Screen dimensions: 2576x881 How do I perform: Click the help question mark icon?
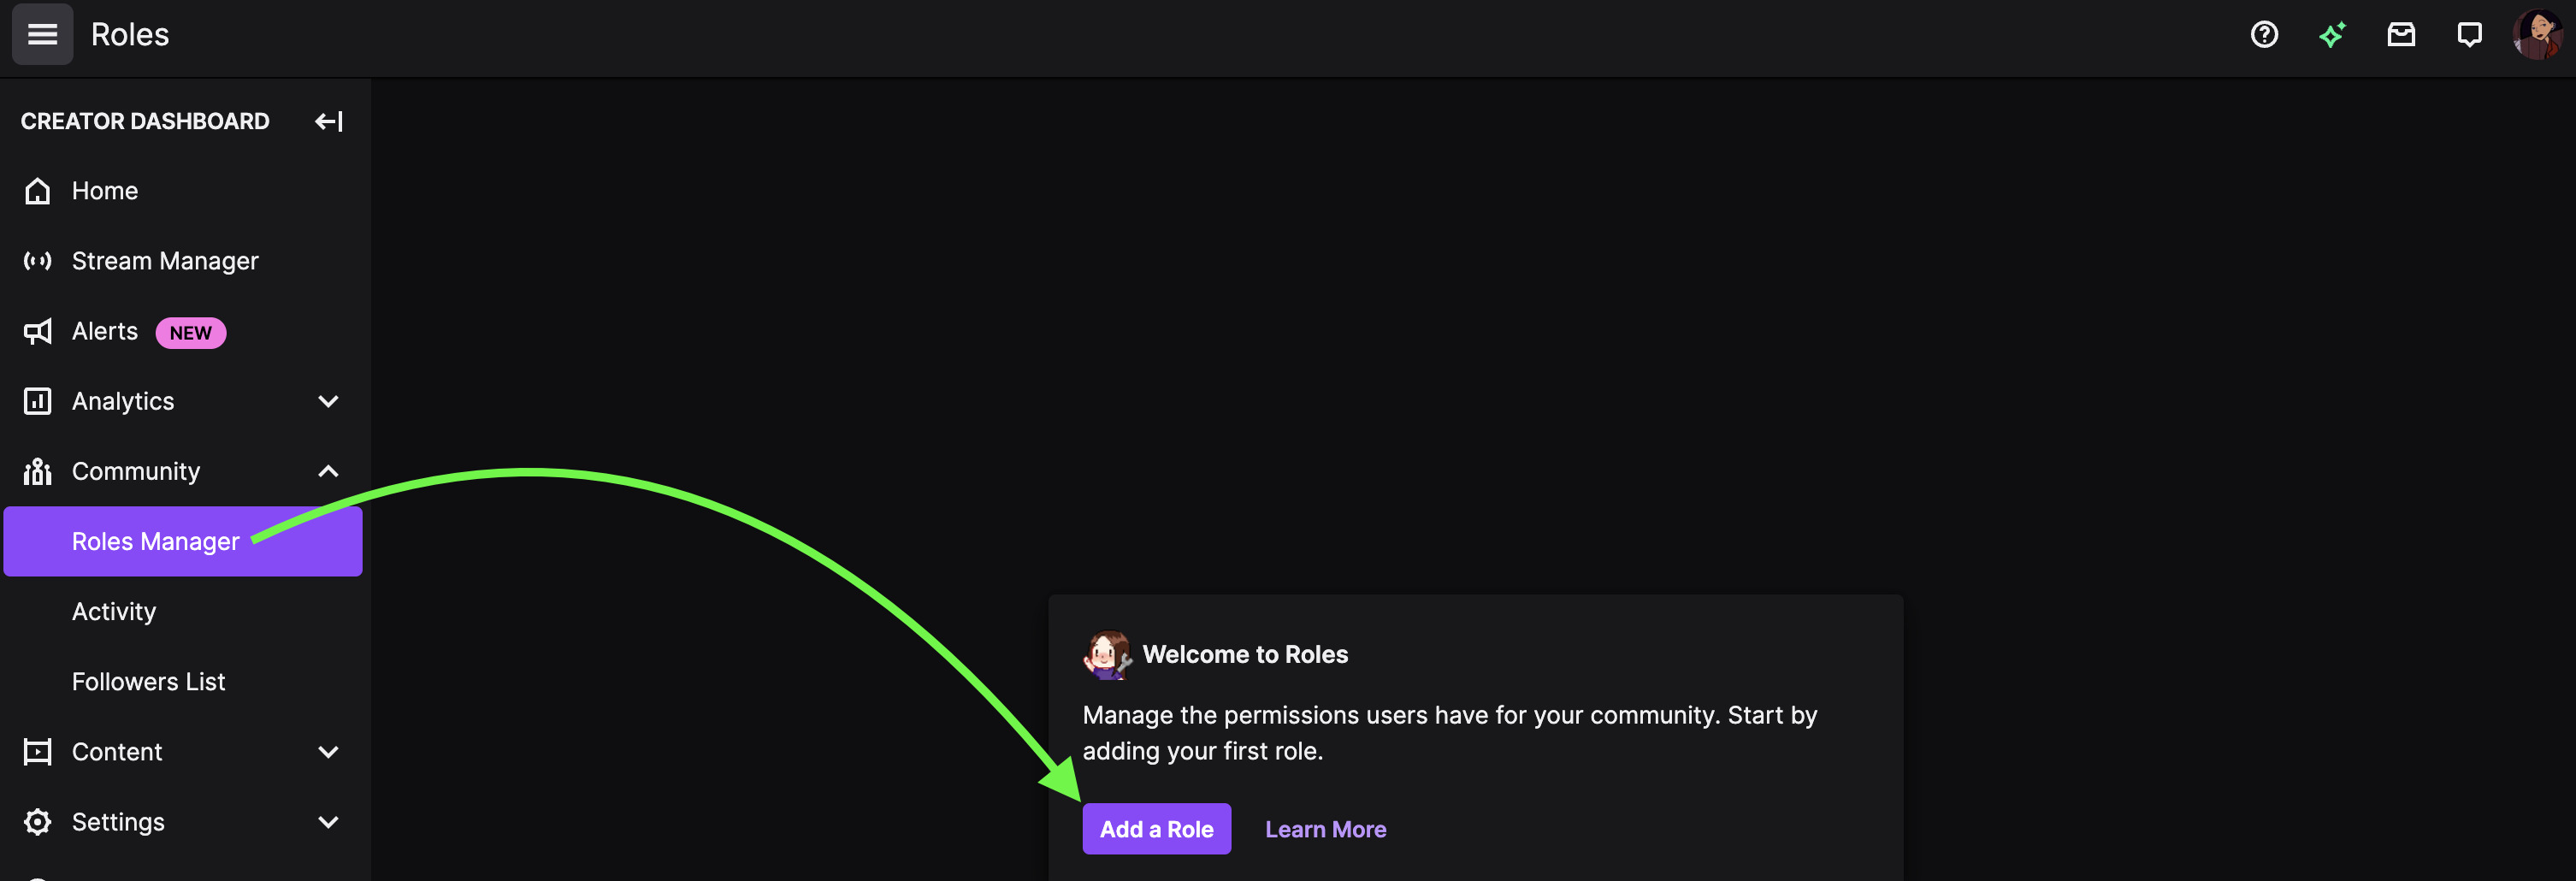coord(2264,35)
